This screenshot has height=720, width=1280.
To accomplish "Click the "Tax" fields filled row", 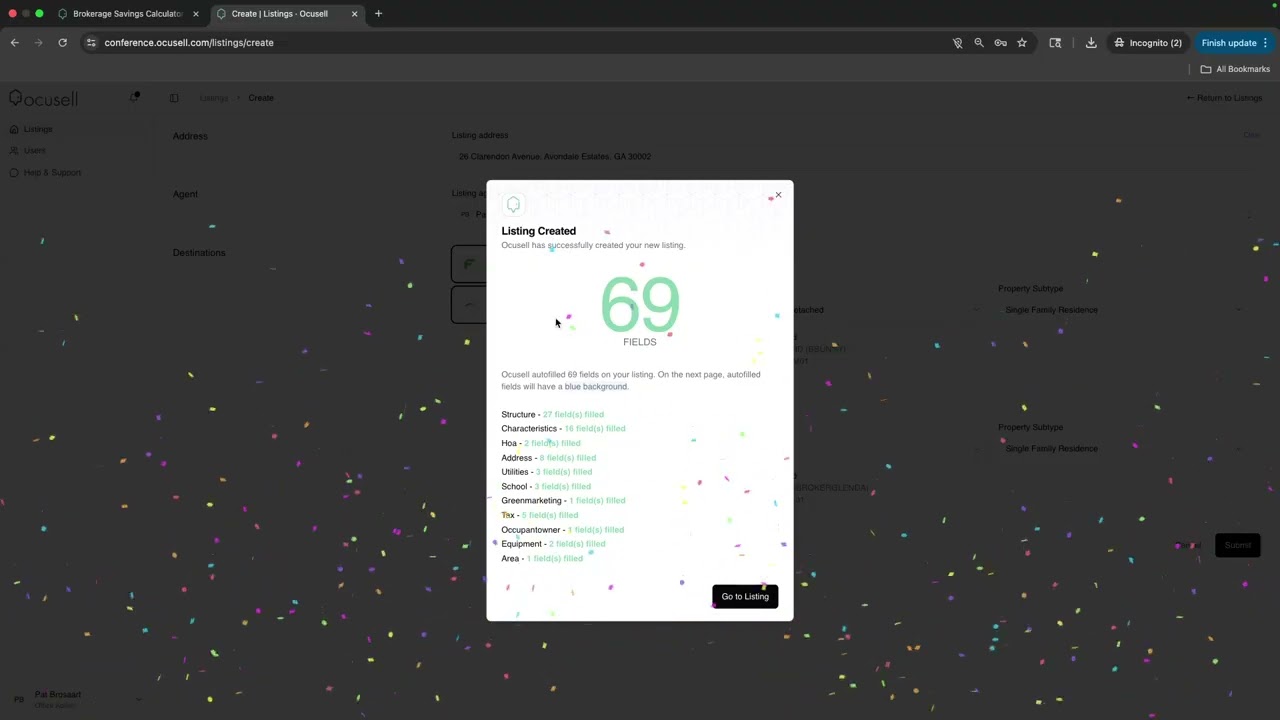I will point(540,515).
